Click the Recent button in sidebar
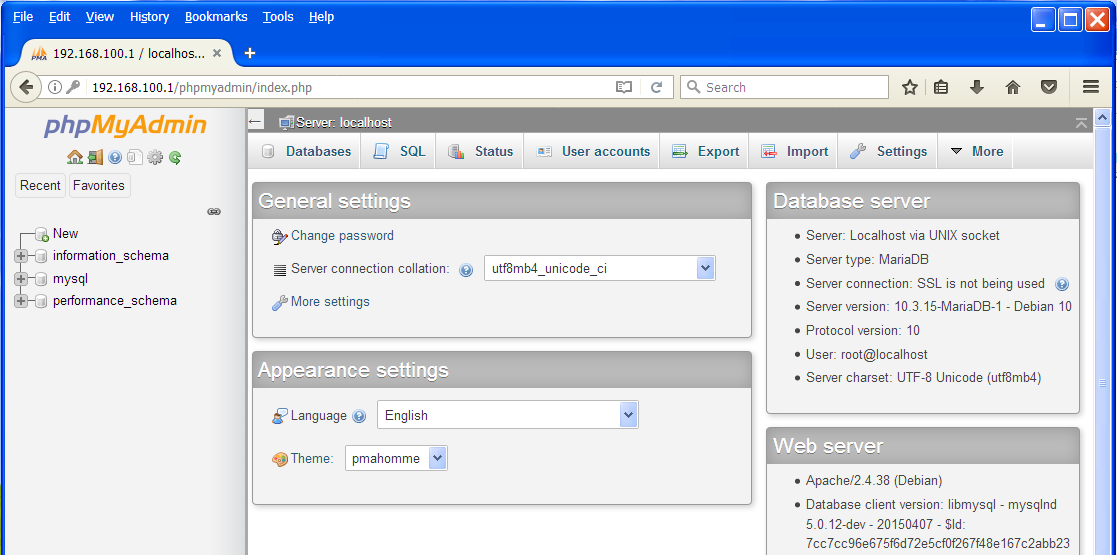Viewport: 1117px width, 555px height. coord(41,185)
